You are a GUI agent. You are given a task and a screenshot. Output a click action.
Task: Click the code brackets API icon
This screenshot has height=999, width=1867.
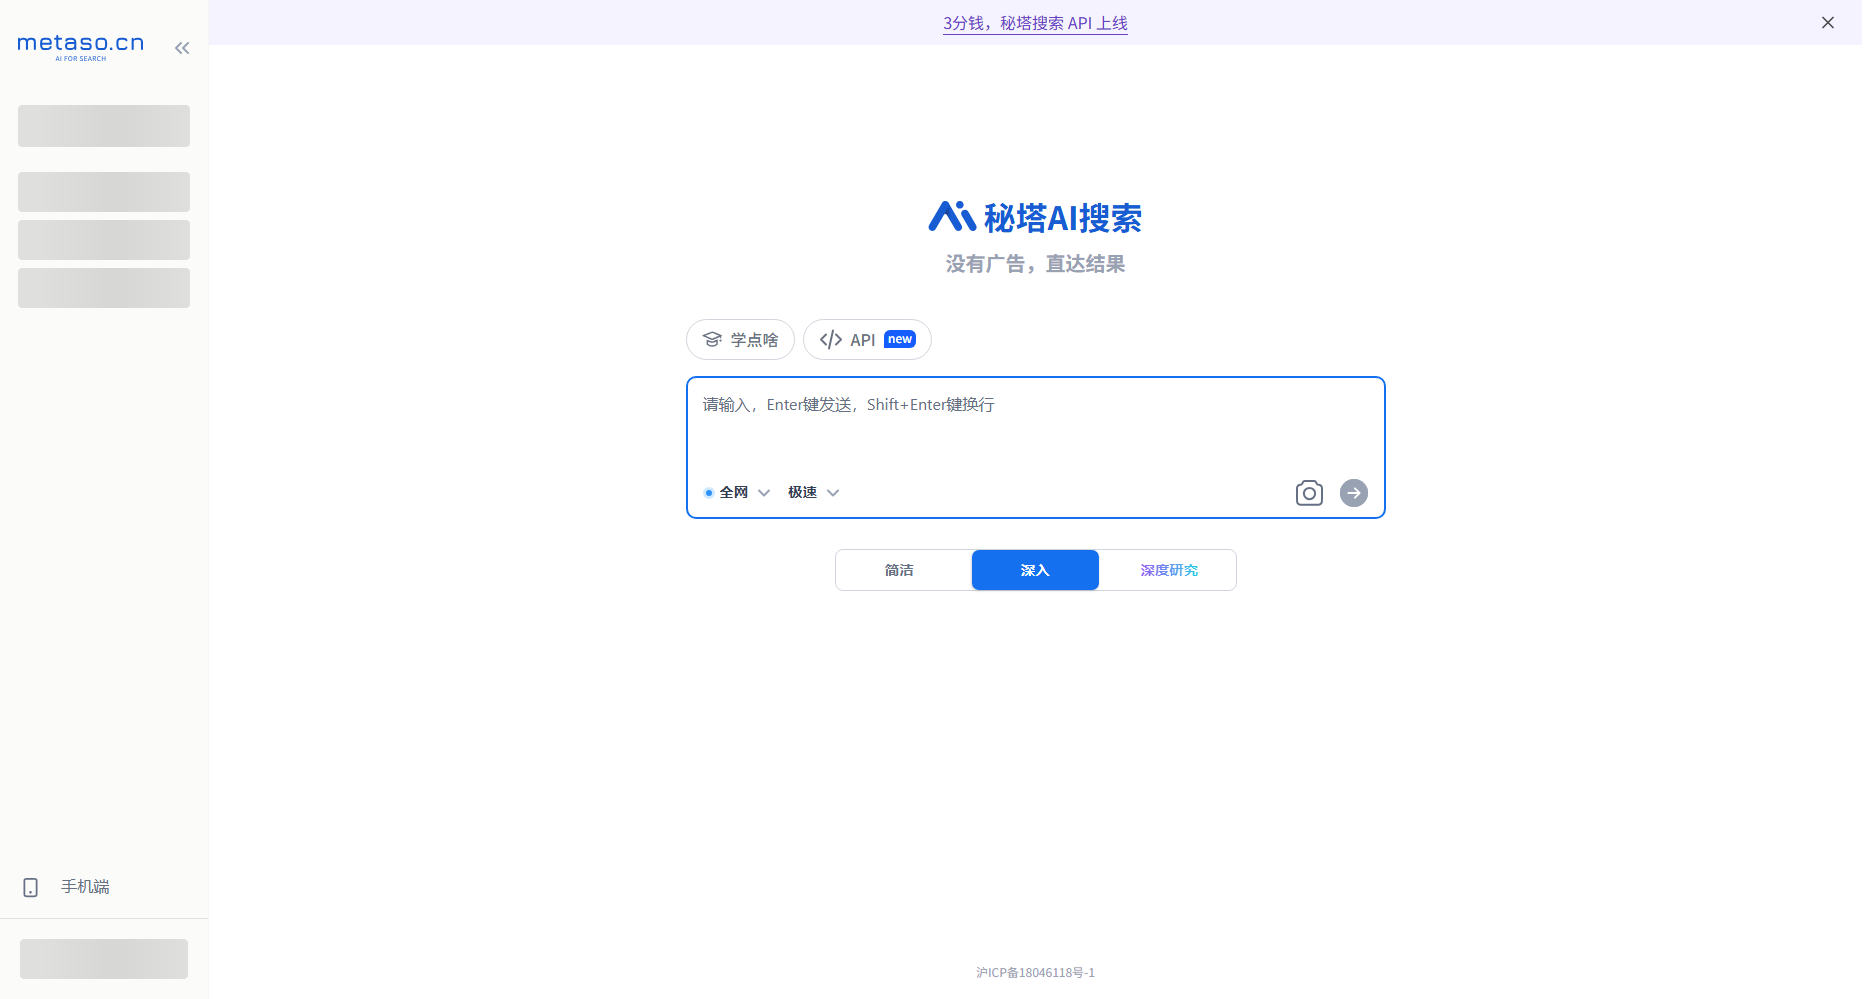click(x=830, y=340)
